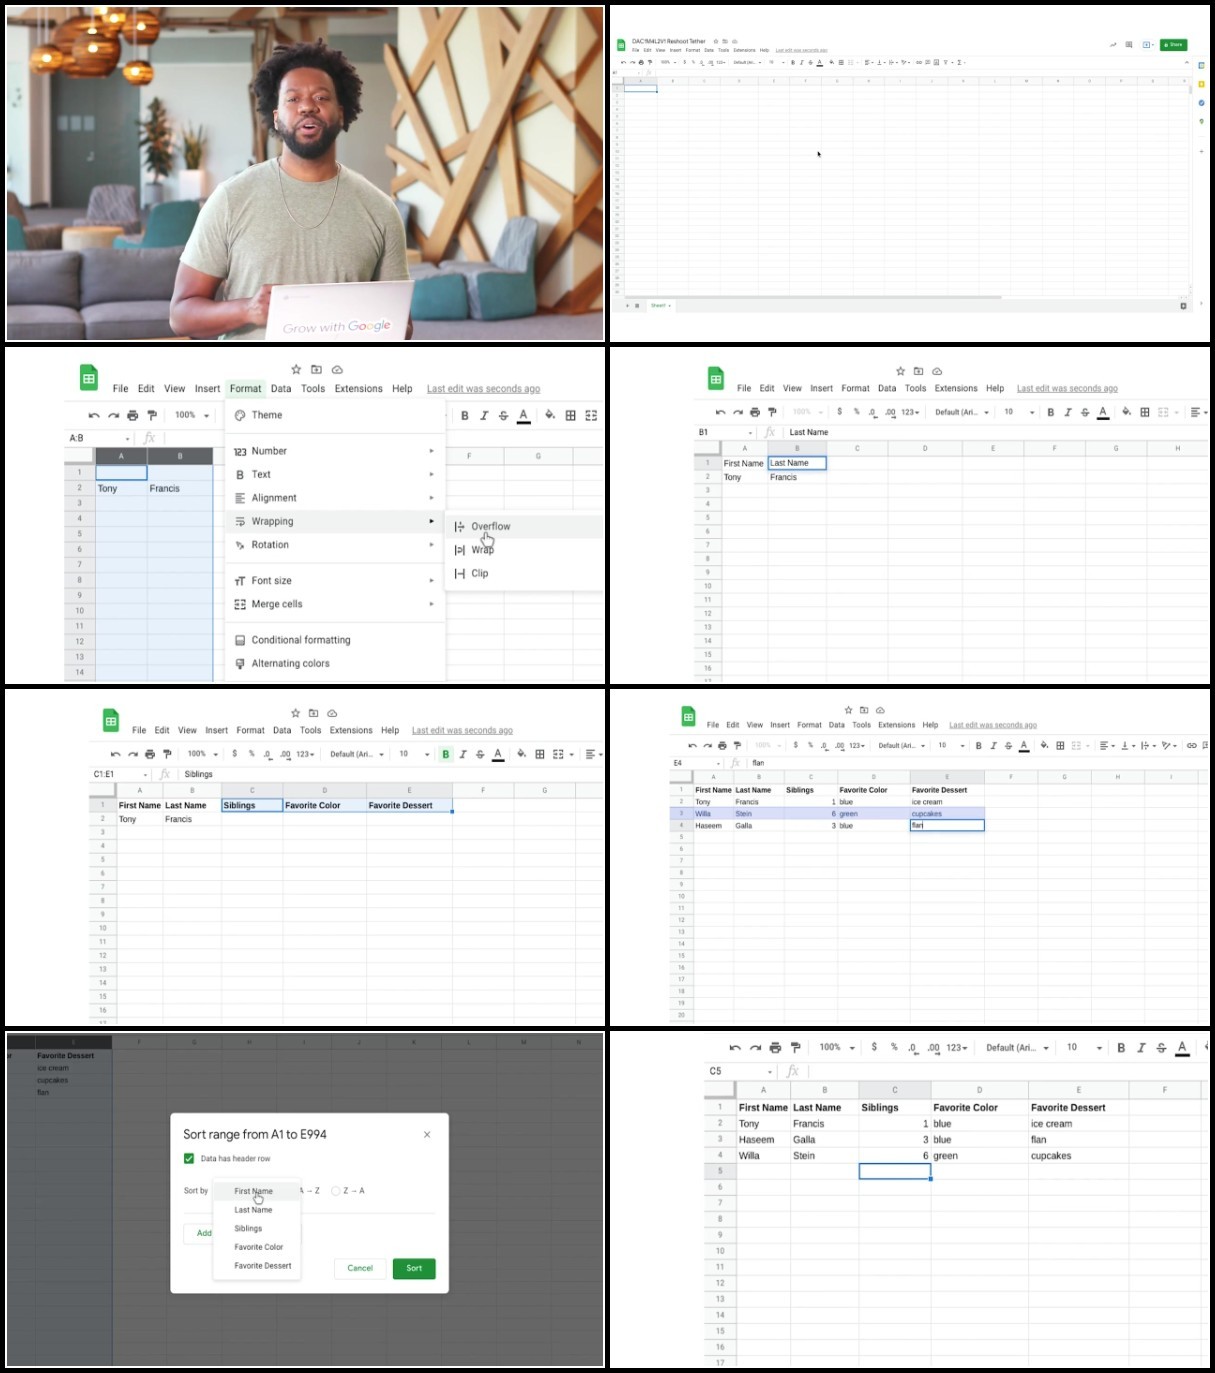Click the green Sort button
1215x1373 pixels.
click(x=414, y=1268)
